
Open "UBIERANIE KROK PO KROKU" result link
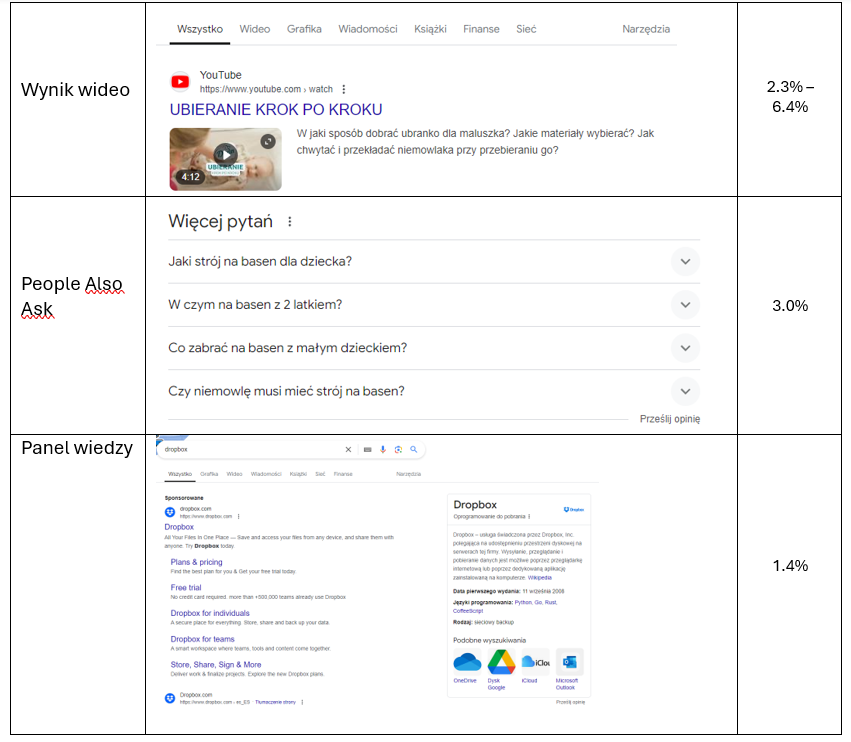pos(276,109)
